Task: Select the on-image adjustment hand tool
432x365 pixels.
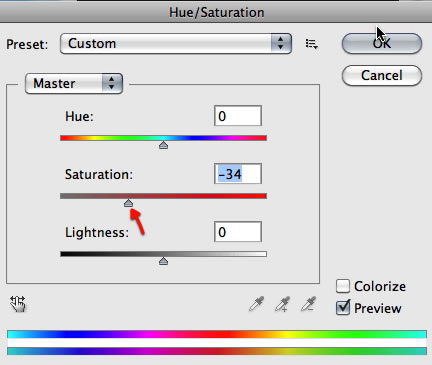Action: (18, 304)
